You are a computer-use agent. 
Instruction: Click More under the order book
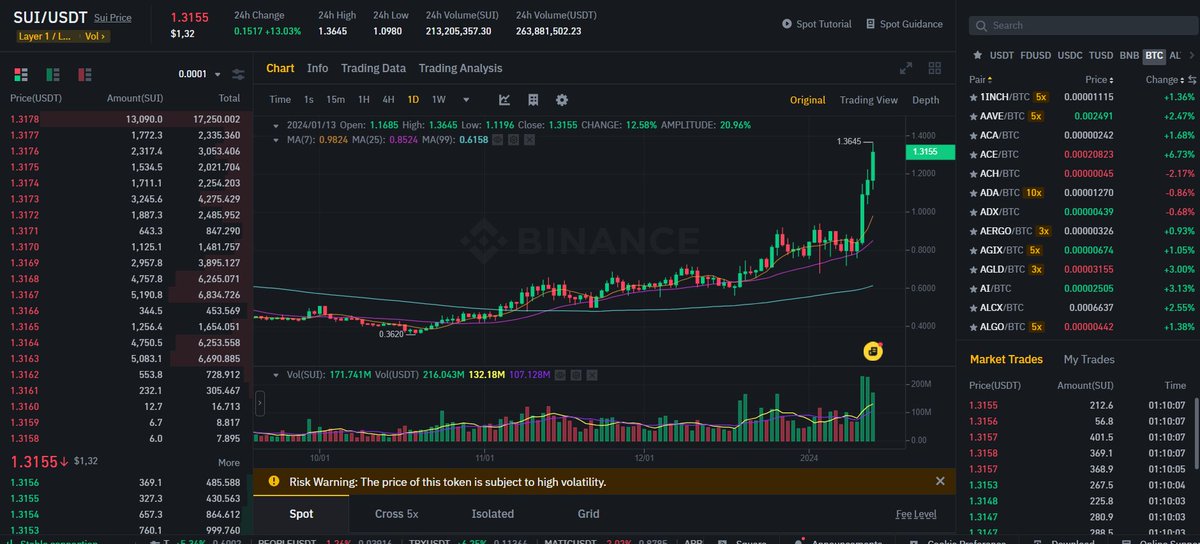pyautogui.click(x=229, y=463)
